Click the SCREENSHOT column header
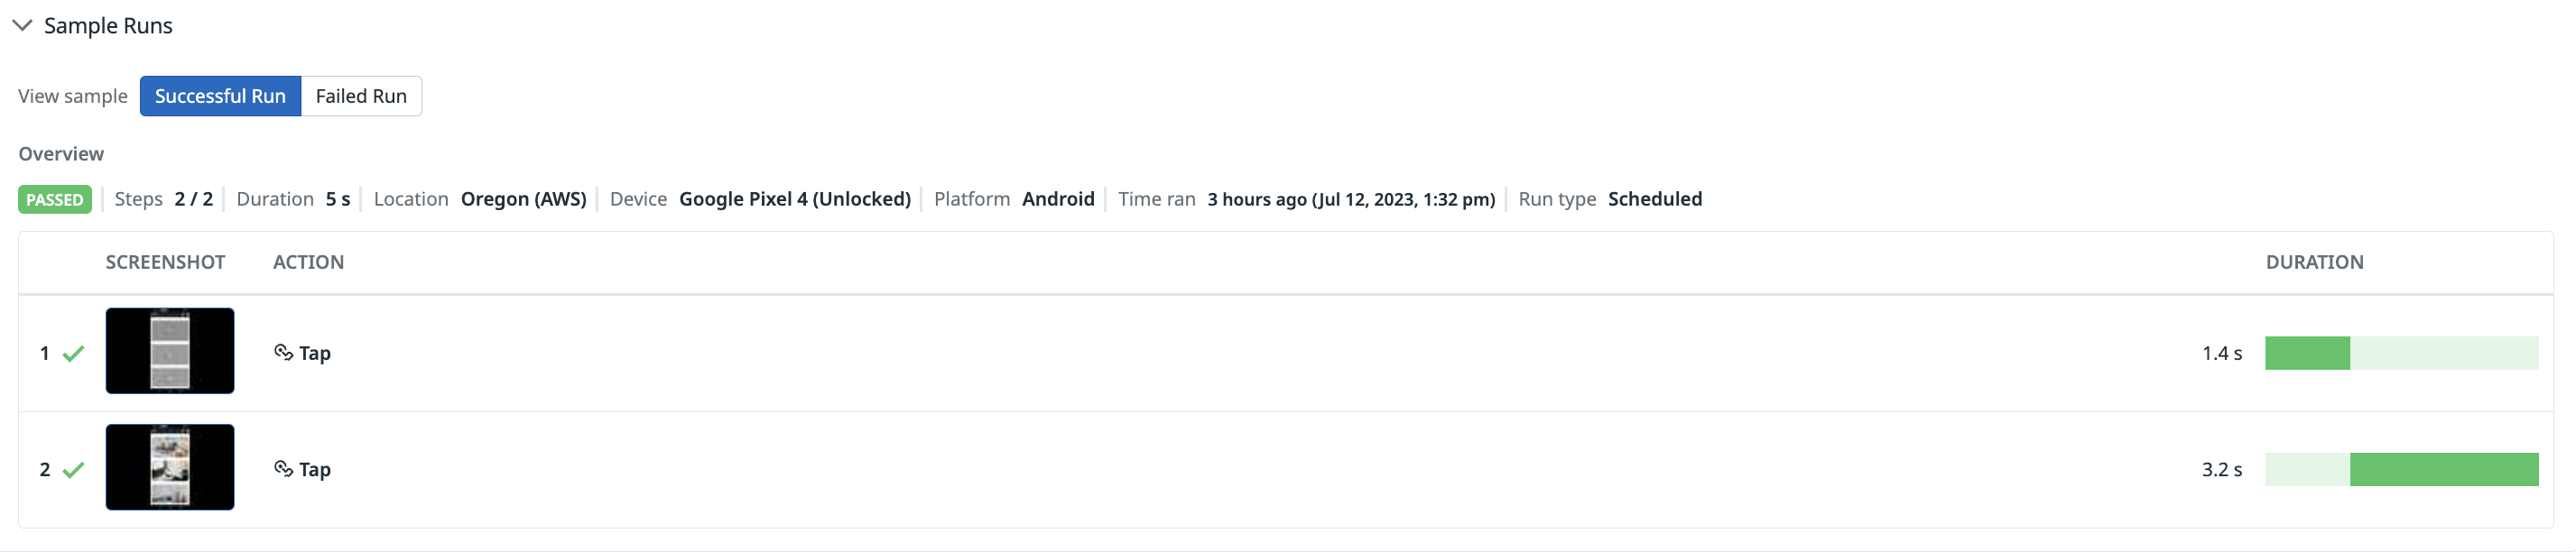 click(x=165, y=262)
